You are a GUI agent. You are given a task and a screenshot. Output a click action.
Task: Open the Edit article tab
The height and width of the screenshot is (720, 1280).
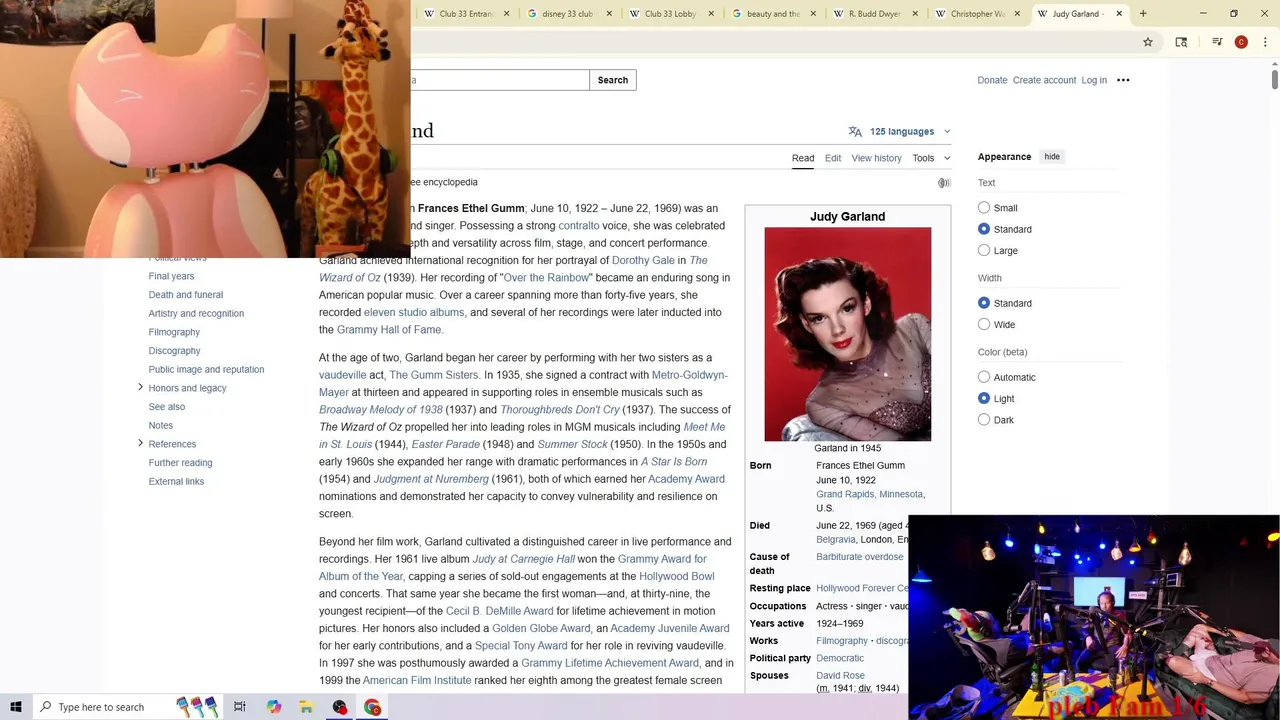click(833, 158)
